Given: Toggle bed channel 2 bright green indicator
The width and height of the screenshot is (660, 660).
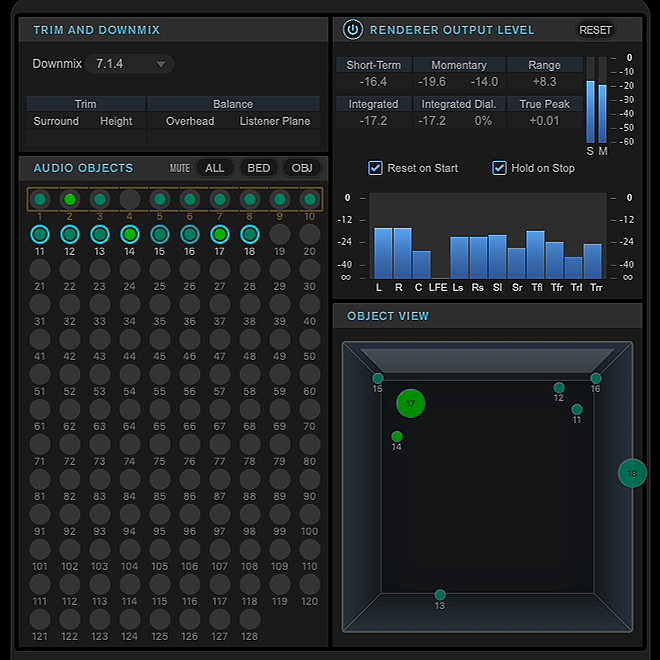Looking at the screenshot, I should click(x=70, y=199).
